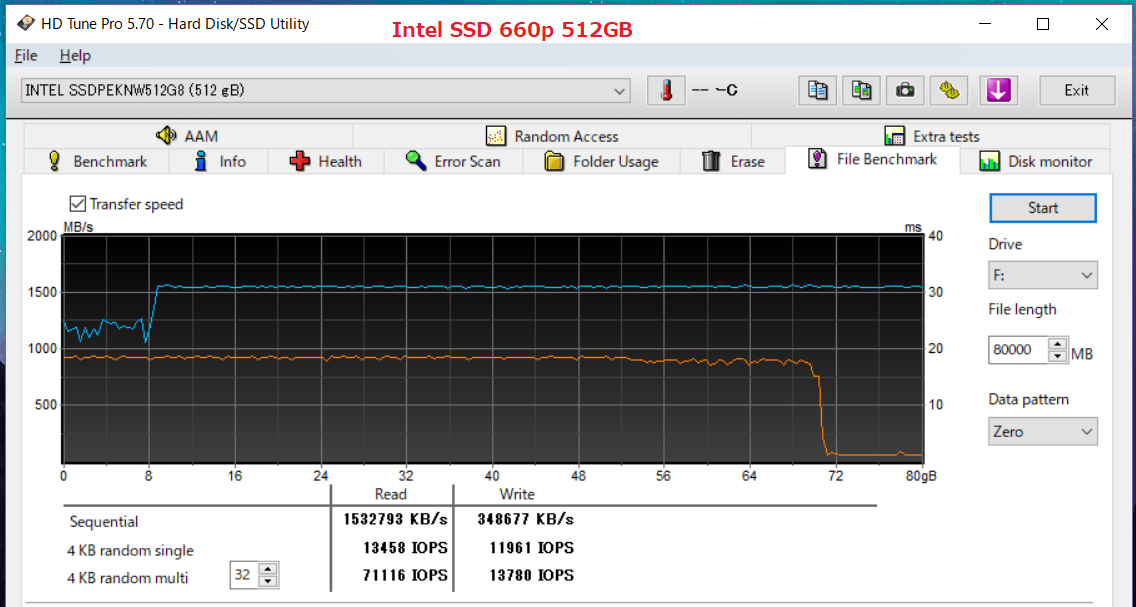
Task: Click the sequential read value 1532793 KB/s
Action: [x=395, y=519]
